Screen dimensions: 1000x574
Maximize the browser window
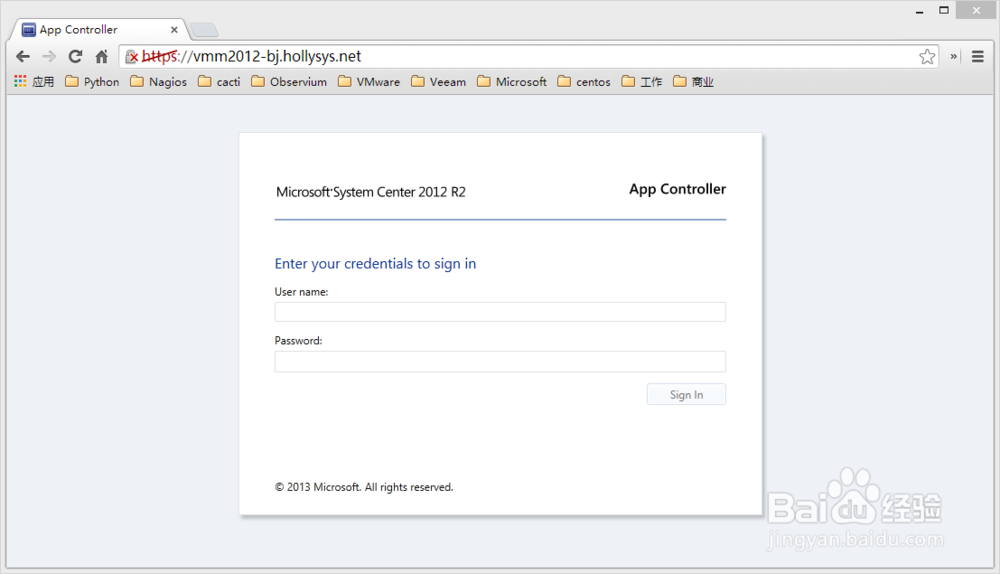pyautogui.click(x=944, y=10)
